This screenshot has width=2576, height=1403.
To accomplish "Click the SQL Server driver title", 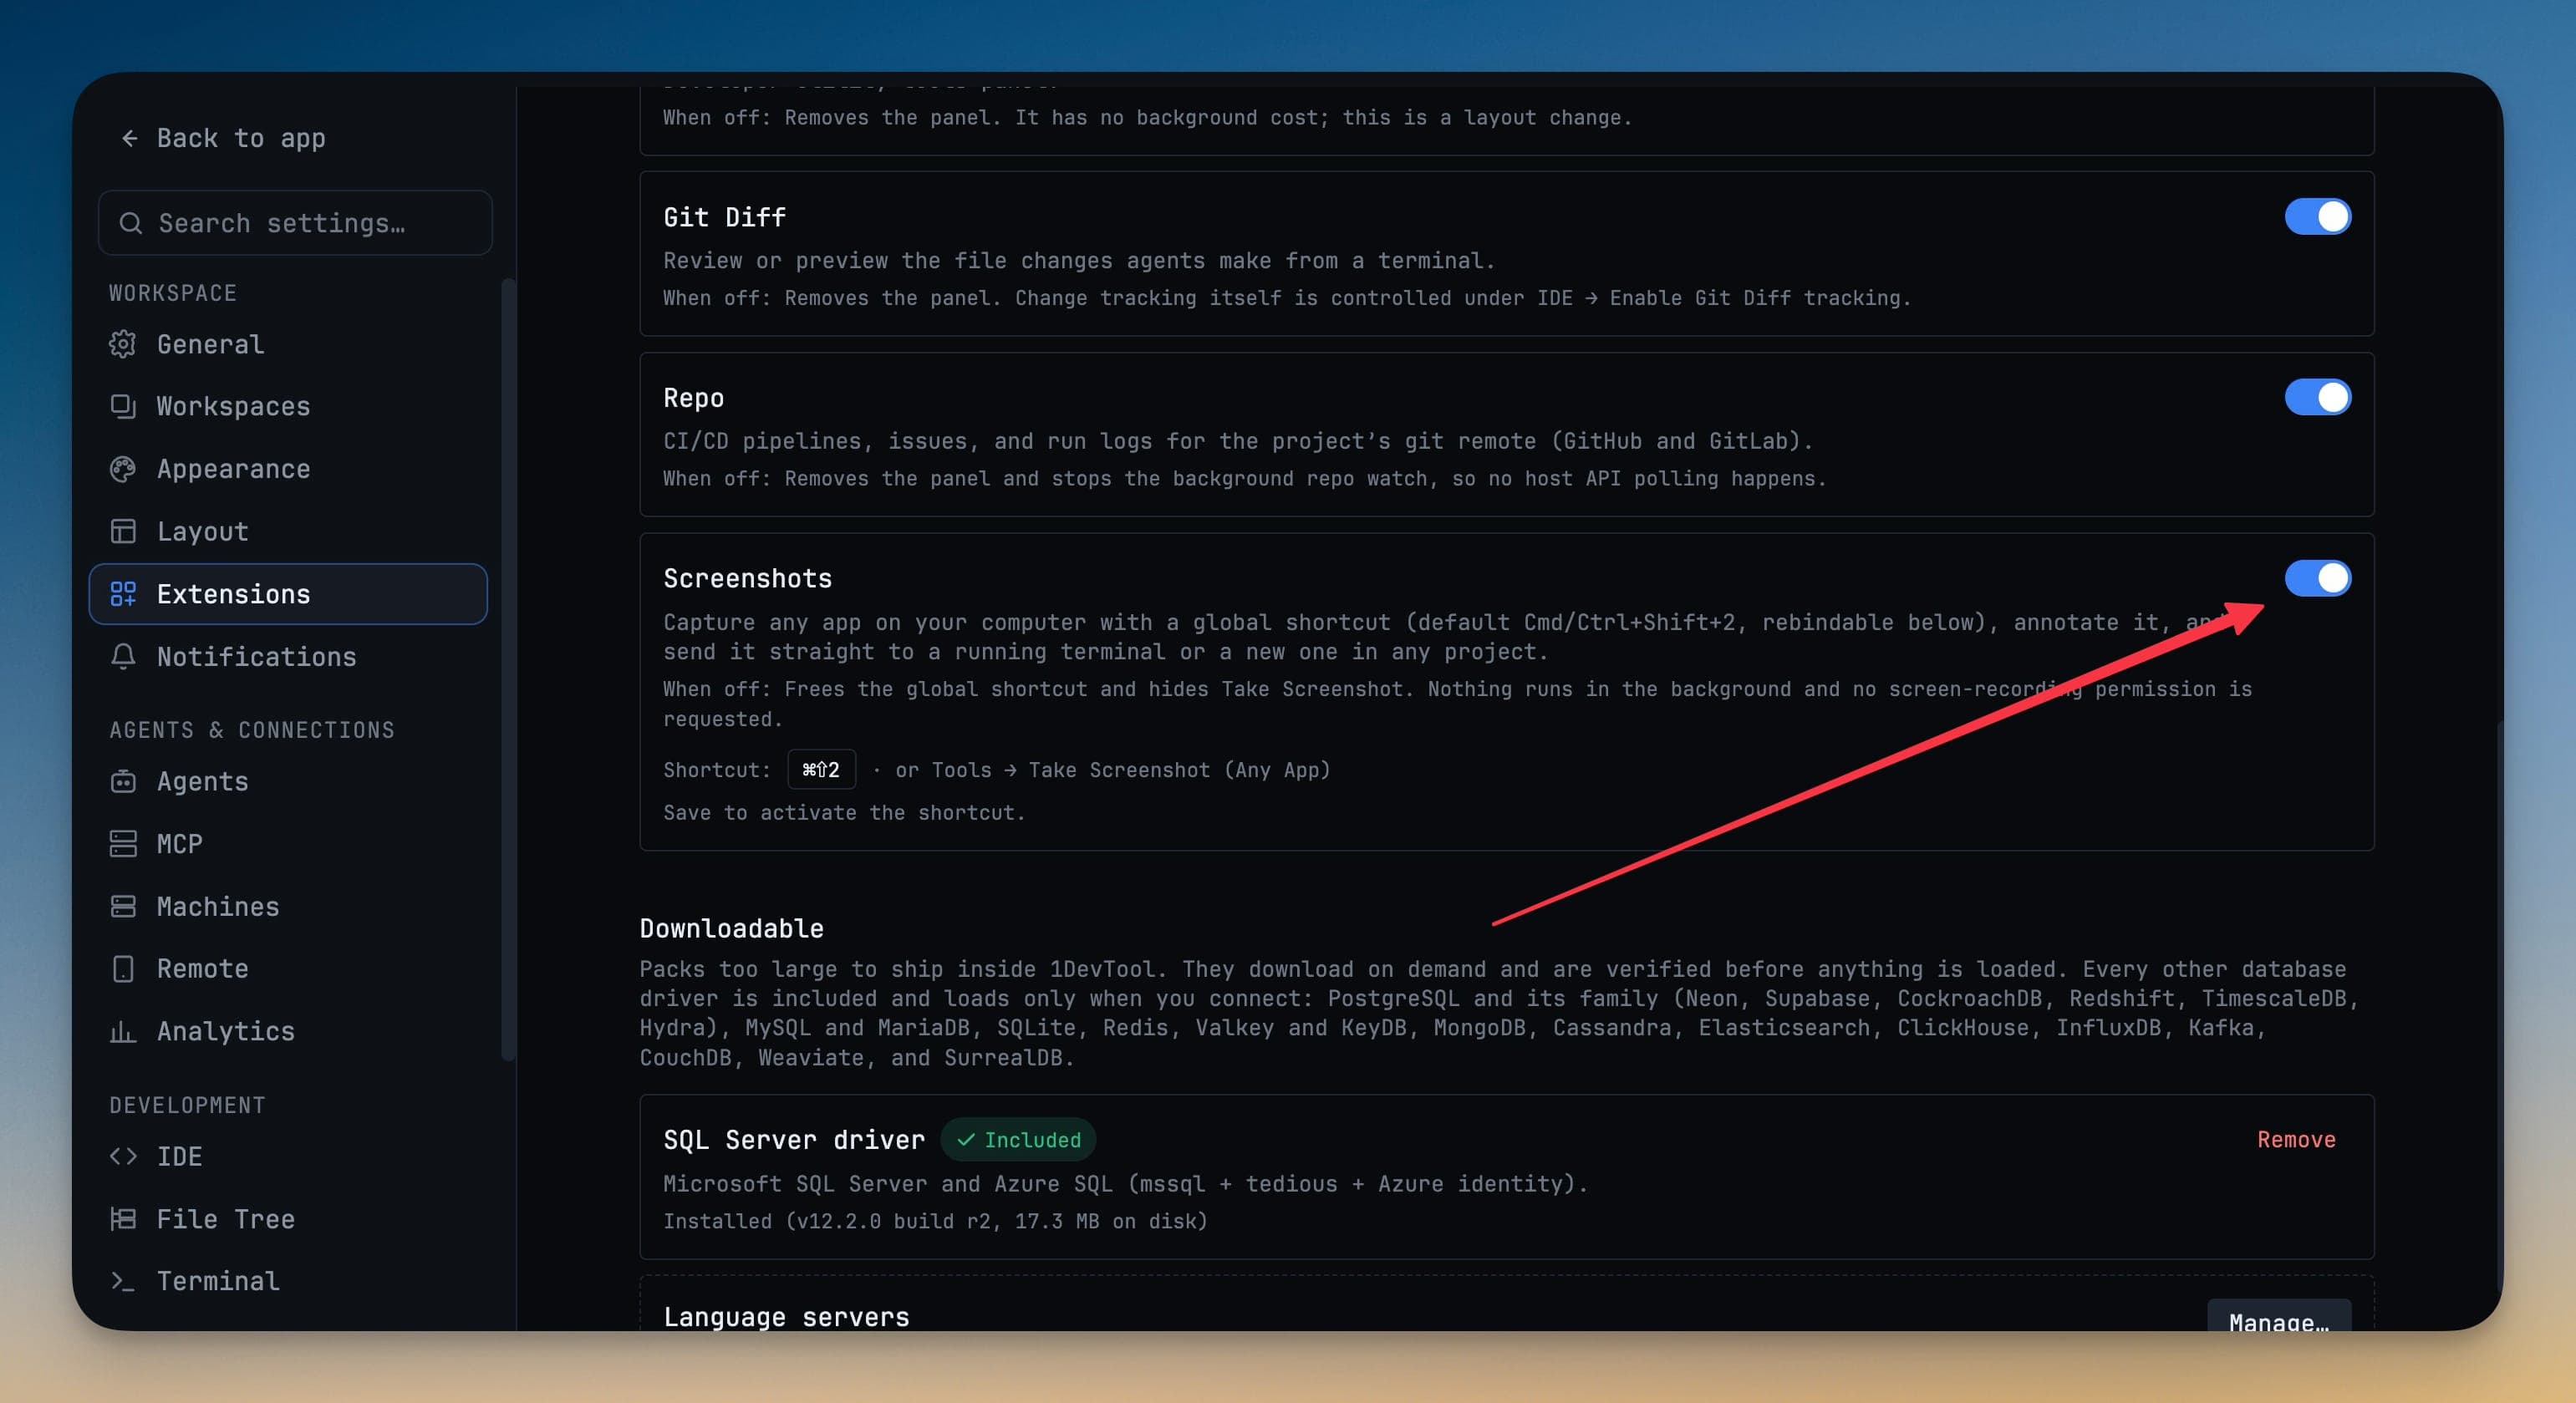I will click(794, 1140).
